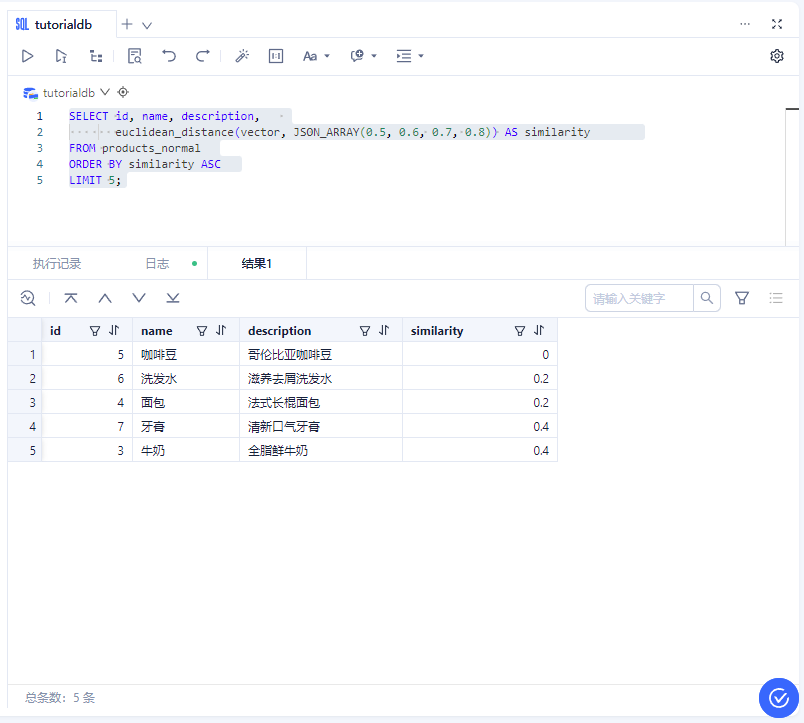
Task: Run the SQL query with the play icon
Action: [x=28, y=56]
